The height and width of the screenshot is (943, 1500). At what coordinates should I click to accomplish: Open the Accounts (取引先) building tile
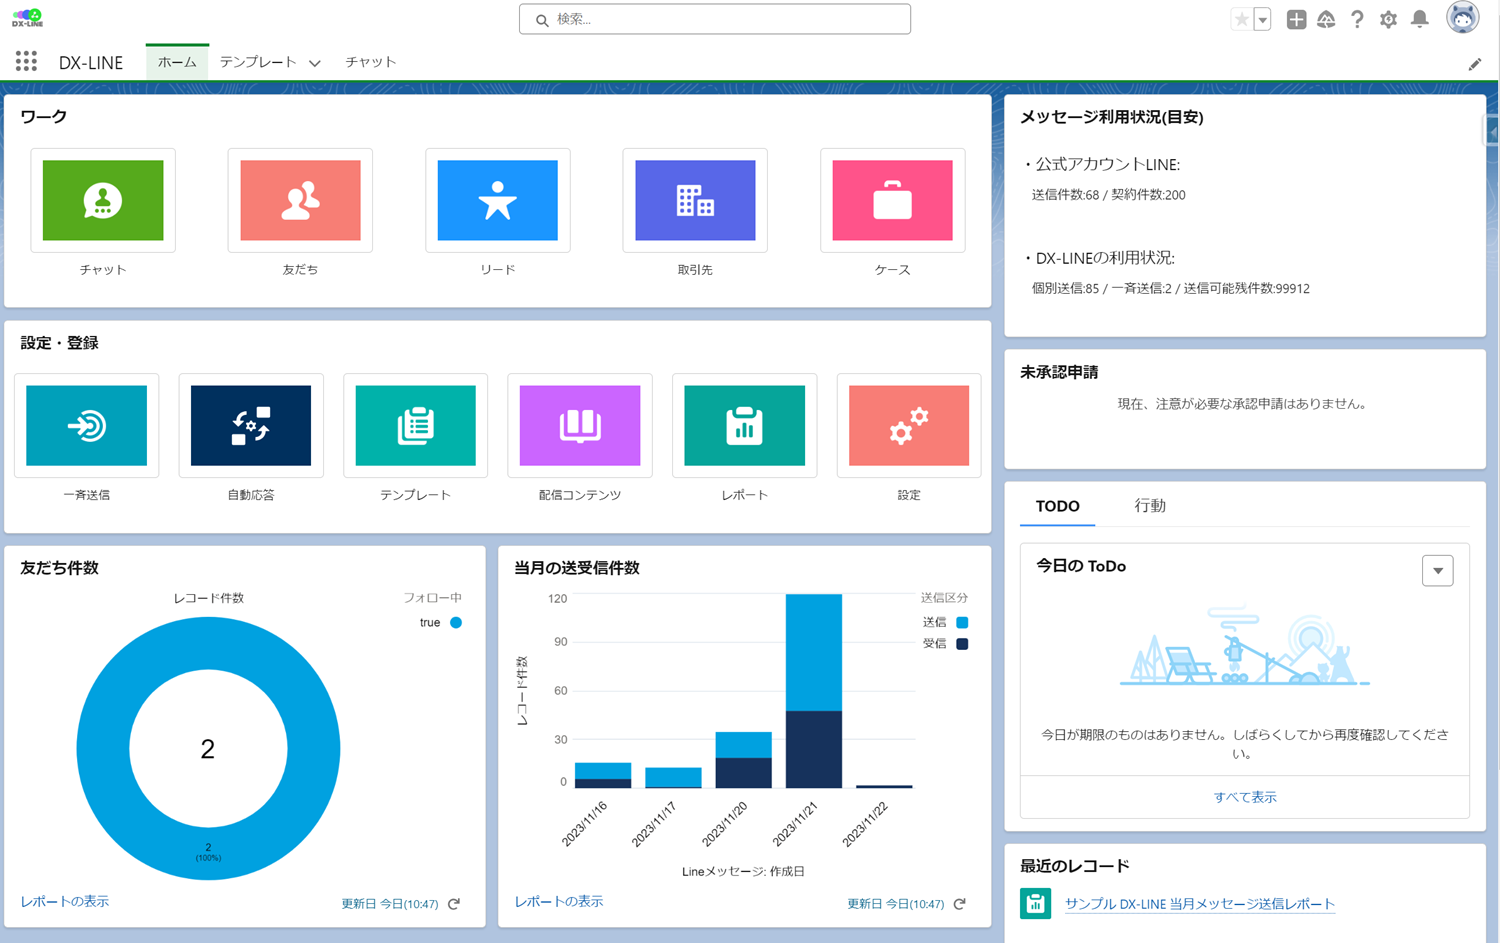[x=695, y=200]
